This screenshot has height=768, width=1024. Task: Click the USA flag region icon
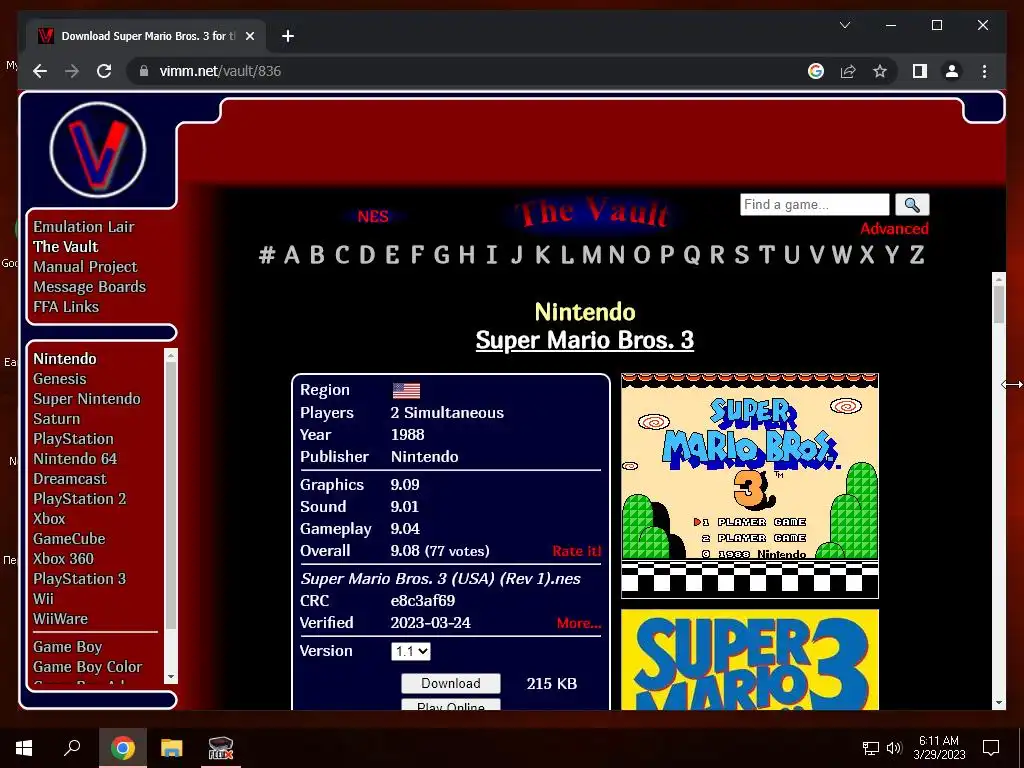[x=406, y=391]
